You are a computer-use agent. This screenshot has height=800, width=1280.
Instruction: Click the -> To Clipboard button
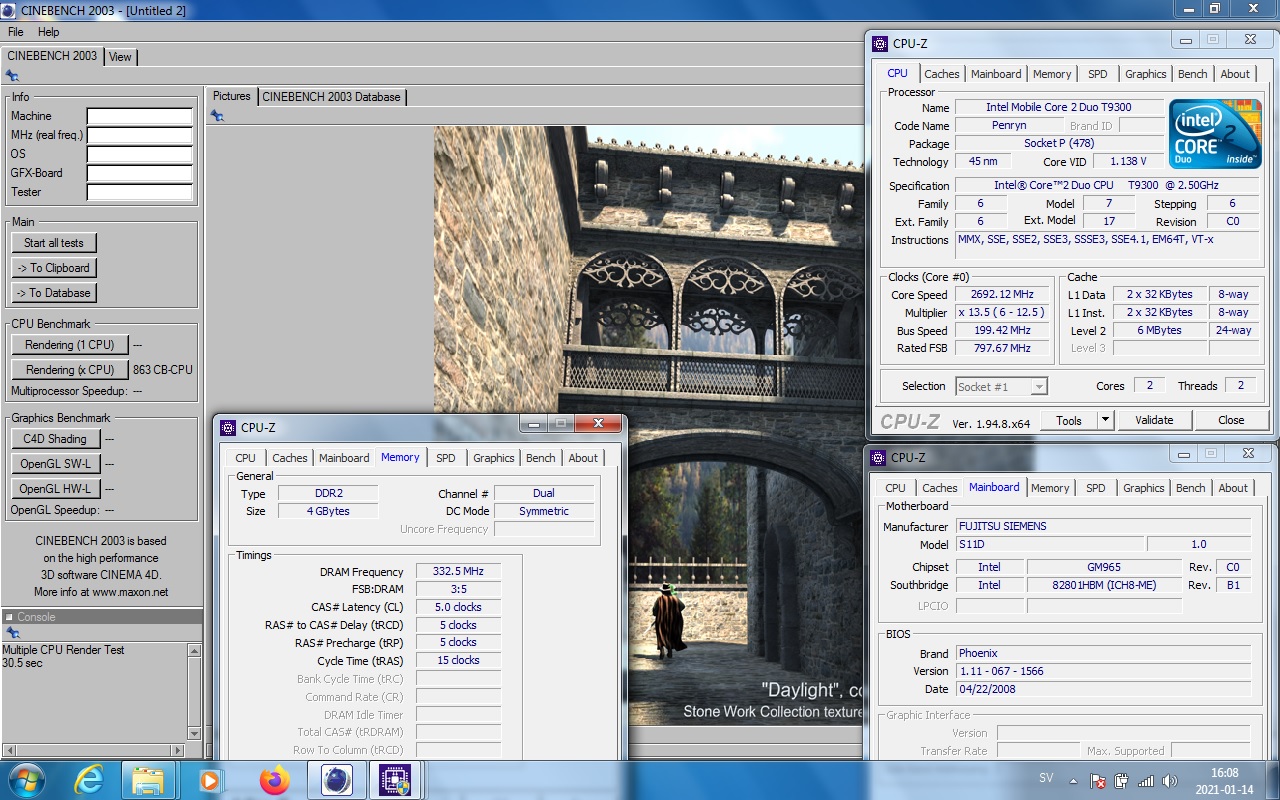[x=54, y=268]
